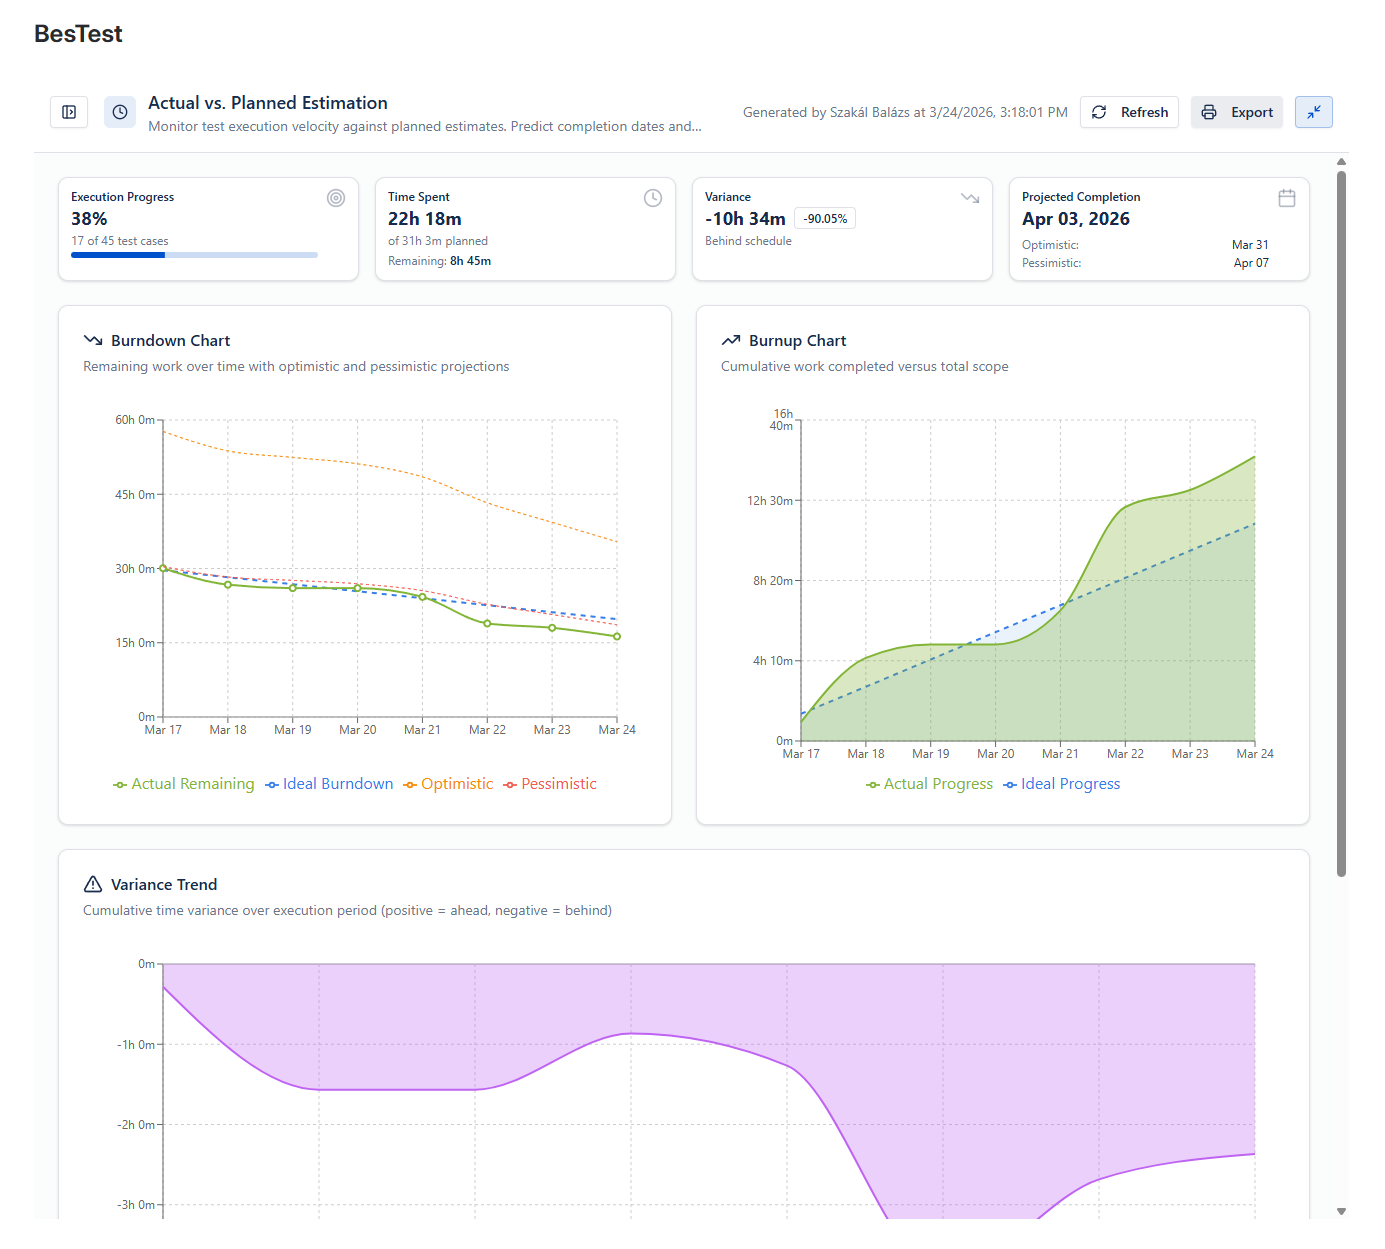This screenshot has width=1385, height=1249.
Task: Click the collapse fullscreen arrows button
Action: coord(1314,112)
